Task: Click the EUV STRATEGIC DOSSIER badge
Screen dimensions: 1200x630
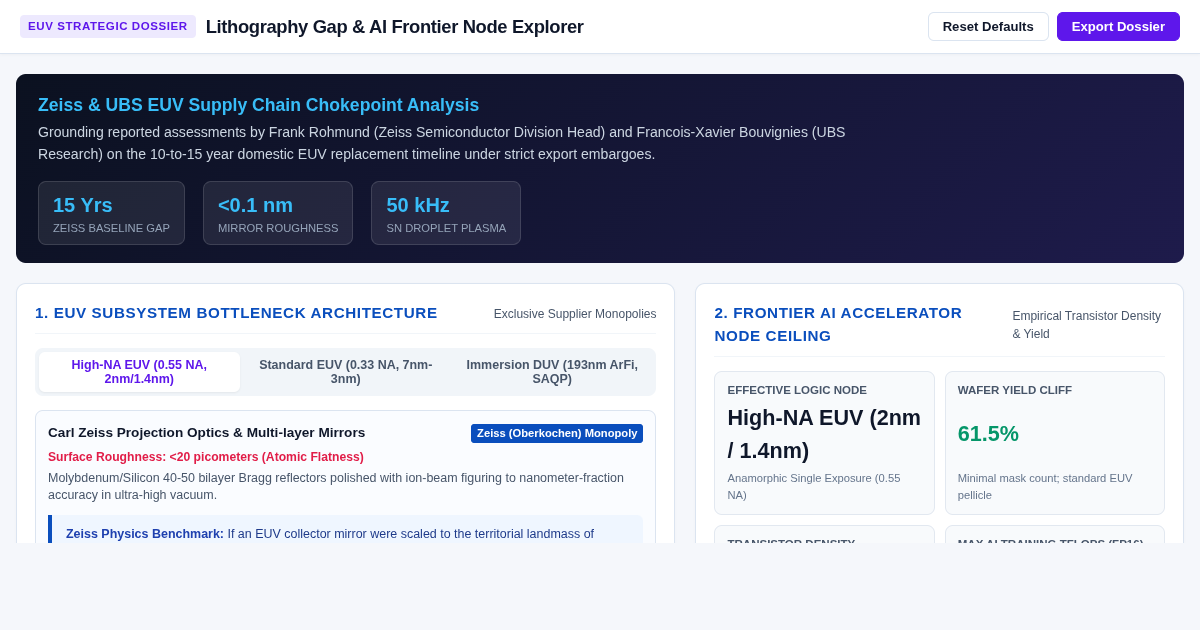Action: point(108,26)
